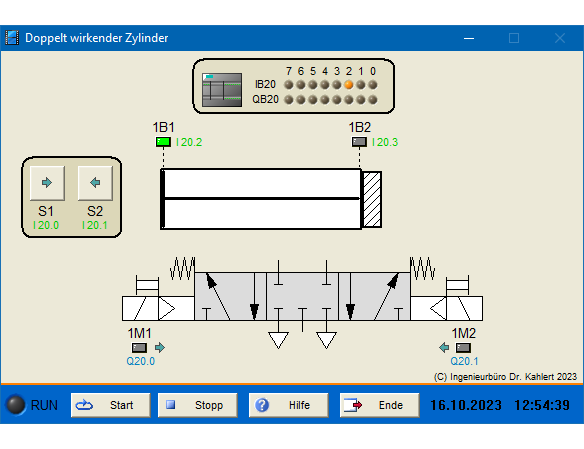The height and width of the screenshot is (449, 584).
Task: Click the Stopp button
Action: (x=197, y=405)
